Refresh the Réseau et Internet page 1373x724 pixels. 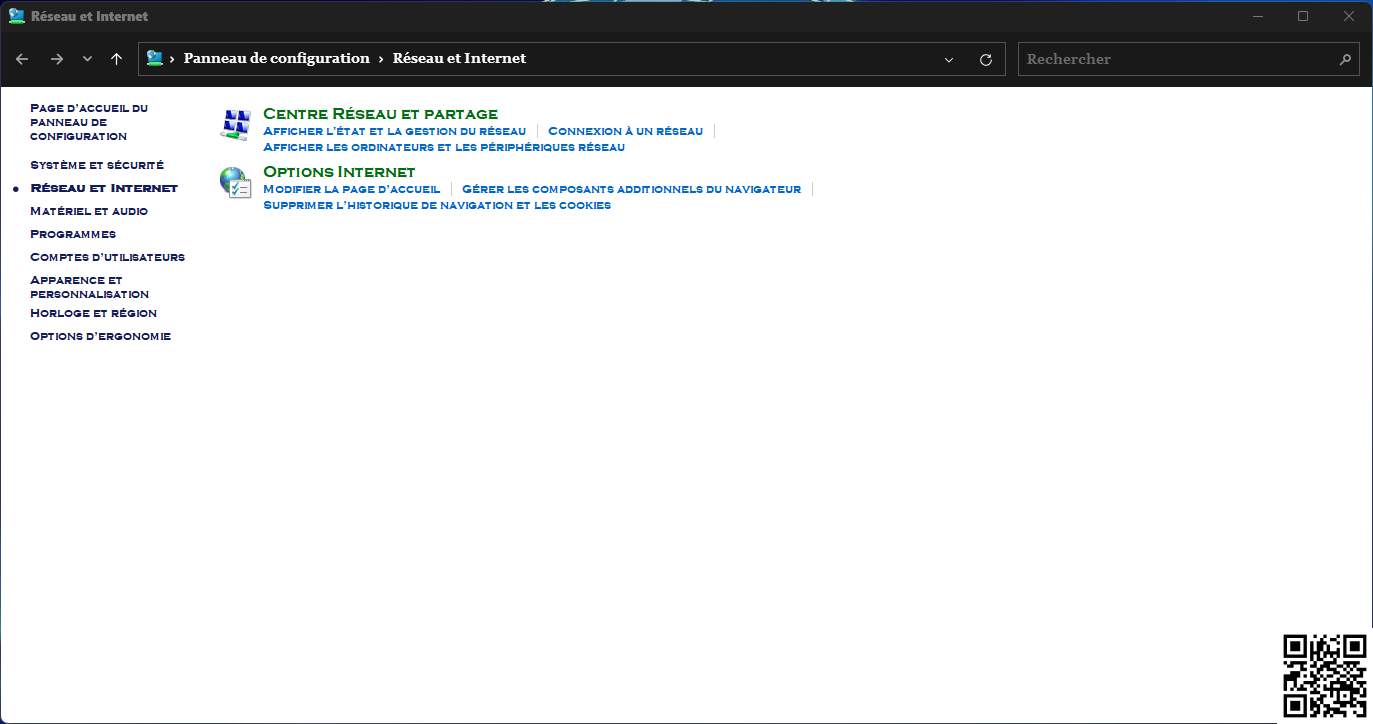[x=986, y=59]
